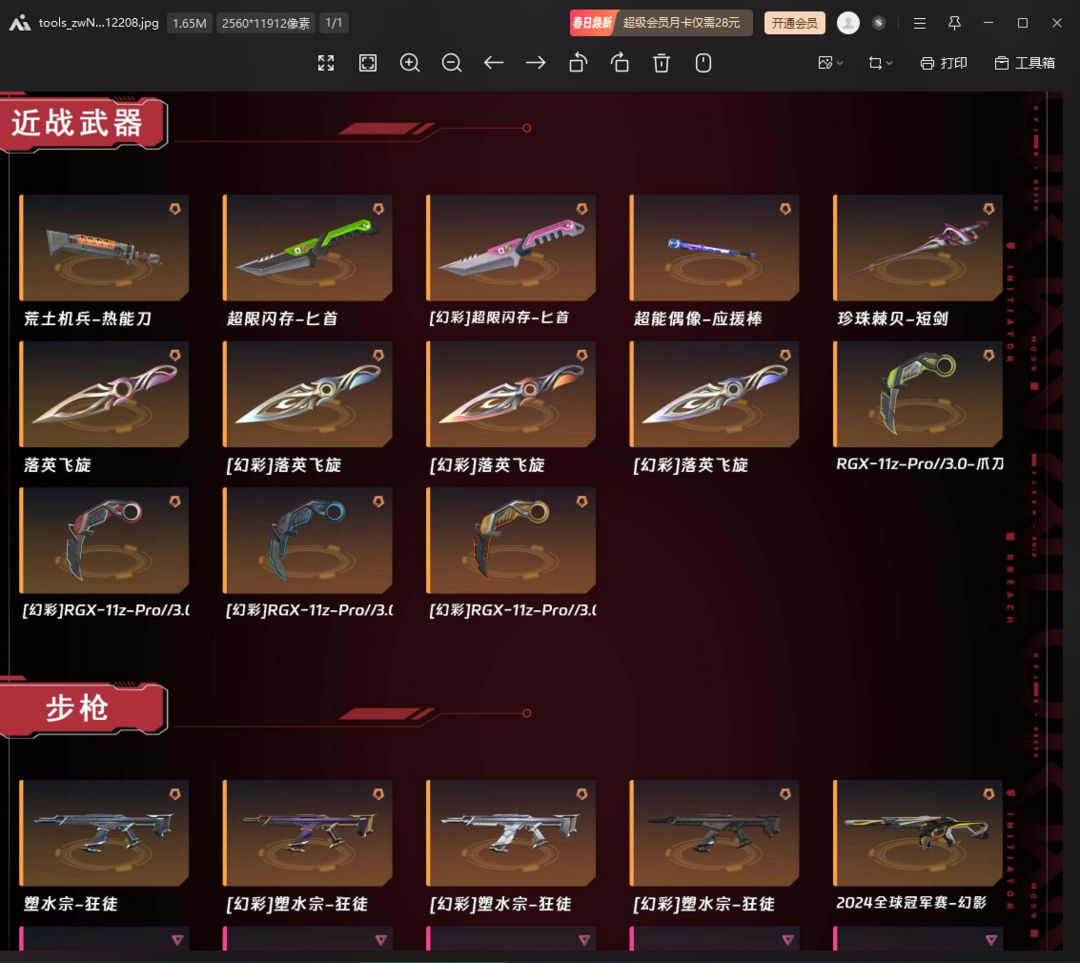This screenshot has height=963, width=1080.
Task: Click the 1.65M file size label
Action: (x=189, y=23)
